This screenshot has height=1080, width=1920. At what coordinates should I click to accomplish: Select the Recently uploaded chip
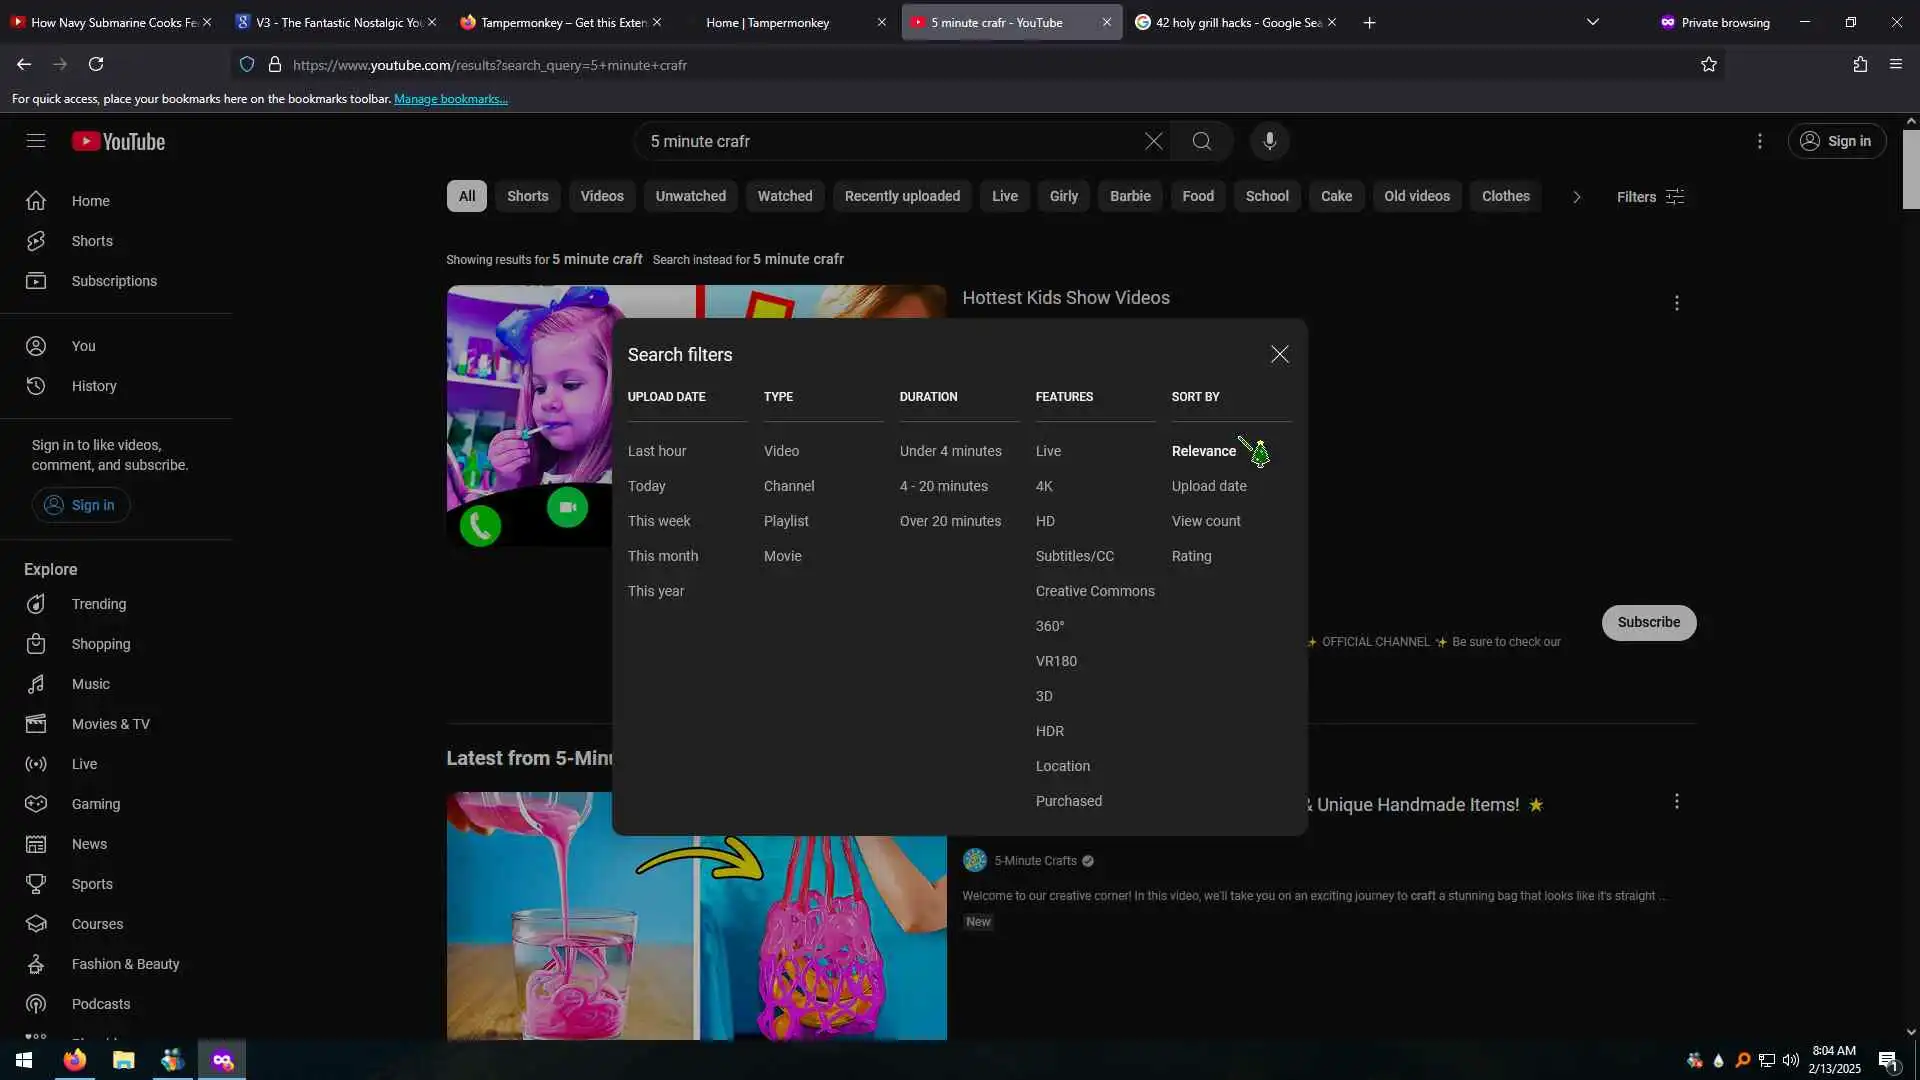pos(901,196)
